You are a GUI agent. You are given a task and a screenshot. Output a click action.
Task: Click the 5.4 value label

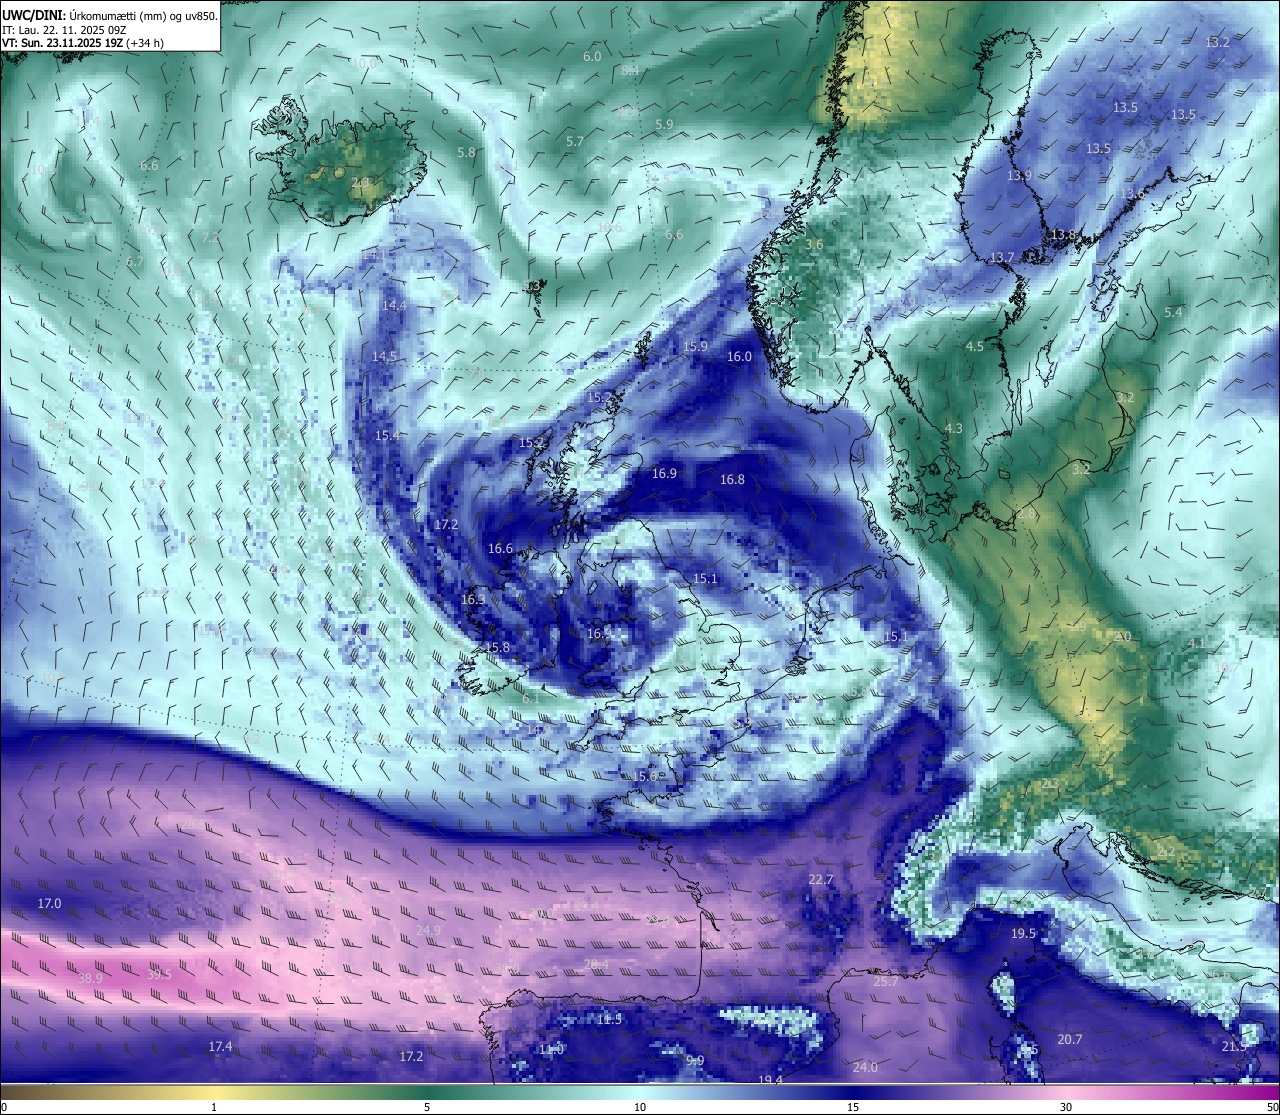[x=1173, y=312]
